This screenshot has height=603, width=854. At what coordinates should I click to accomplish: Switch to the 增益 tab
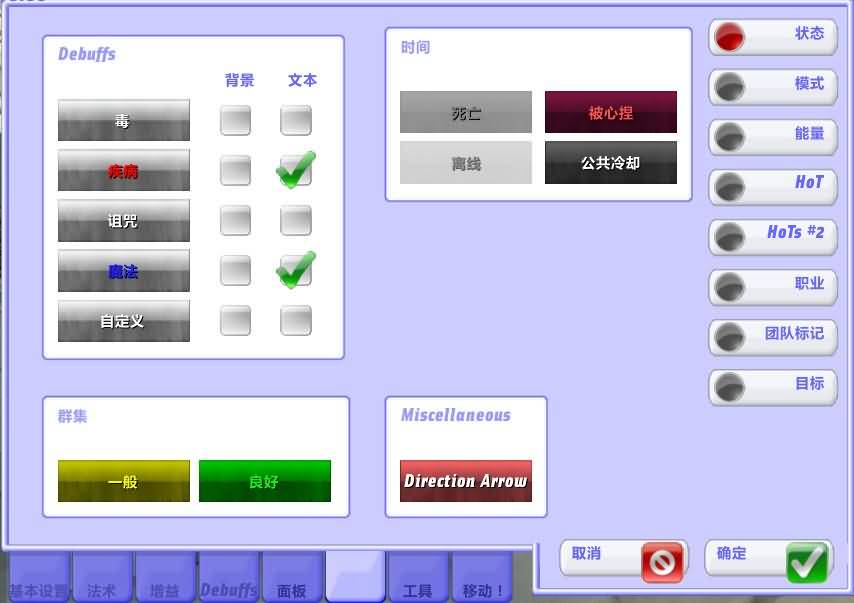tap(165, 578)
